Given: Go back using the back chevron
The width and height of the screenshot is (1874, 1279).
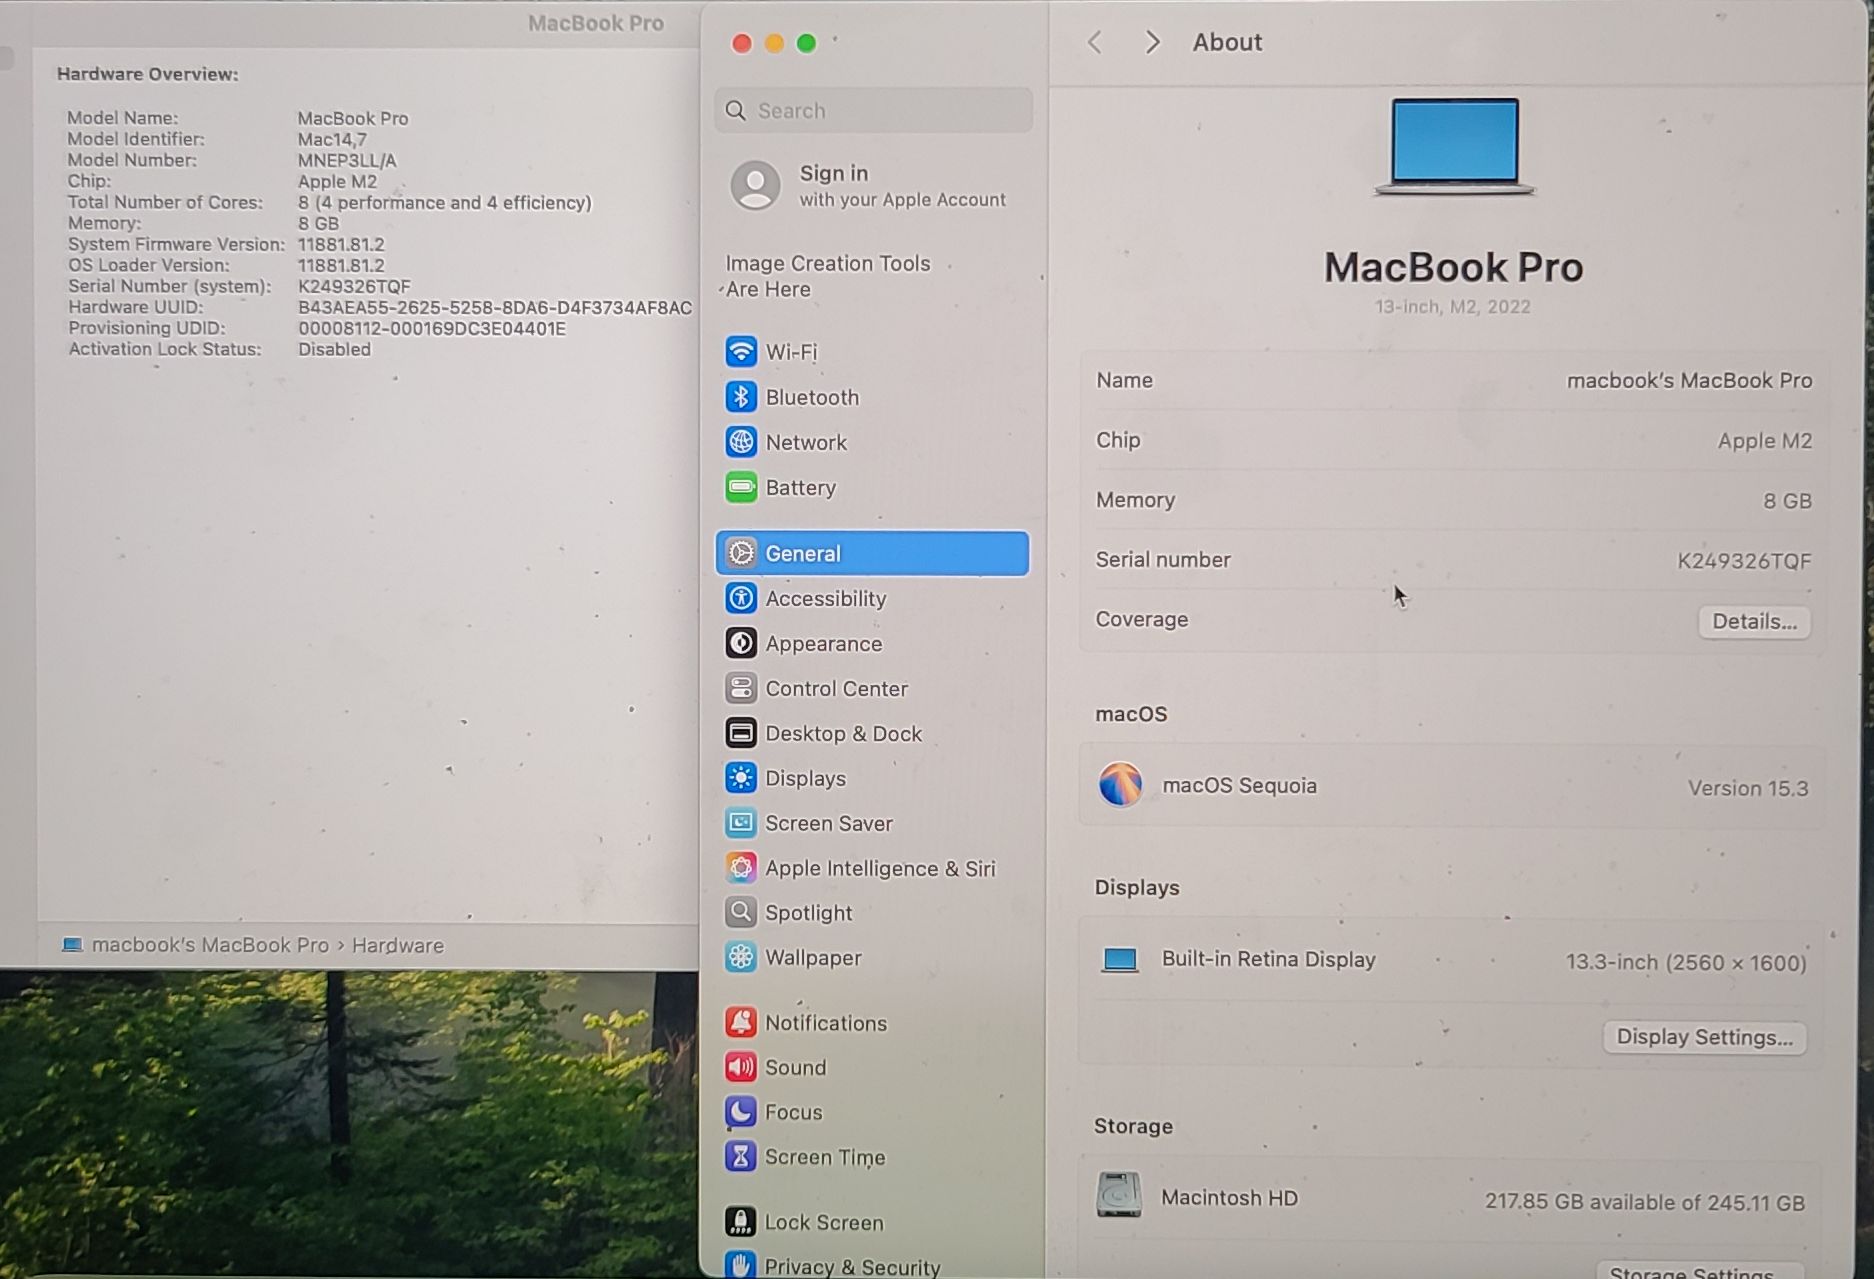Looking at the screenshot, I should (x=1095, y=42).
